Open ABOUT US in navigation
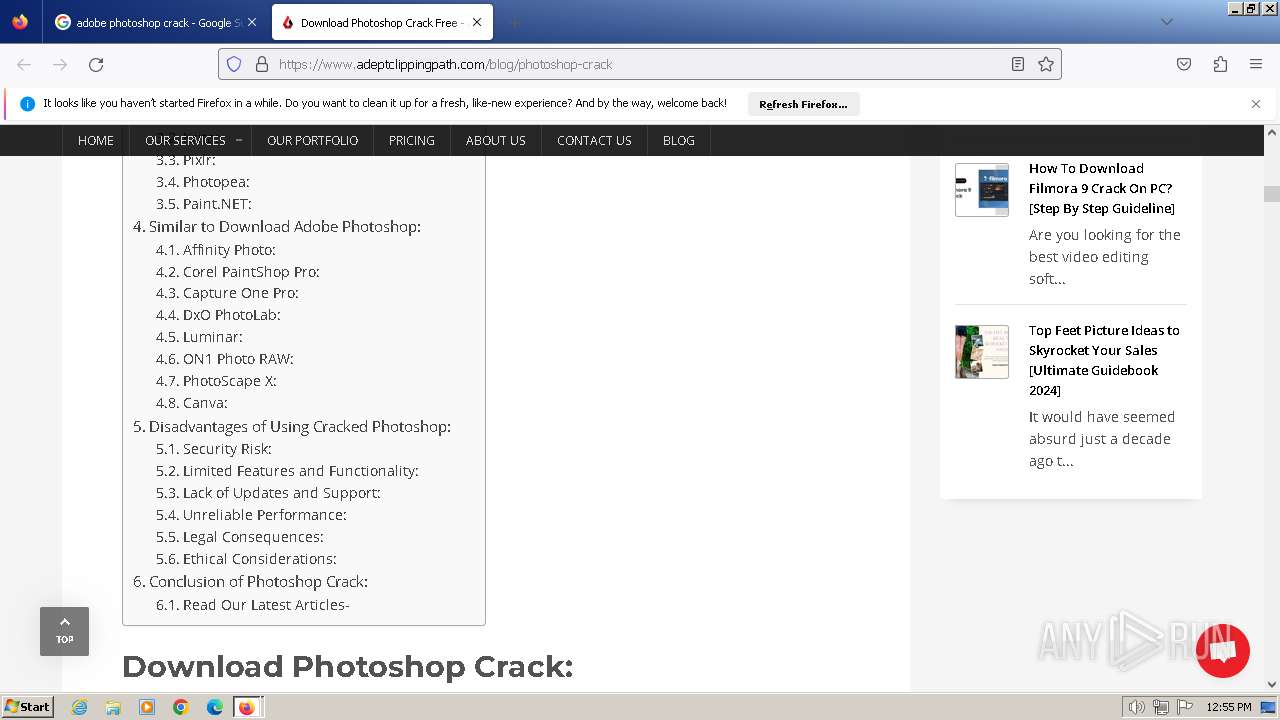The width and height of the screenshot is (1280, 720). [x=496, y=140]
